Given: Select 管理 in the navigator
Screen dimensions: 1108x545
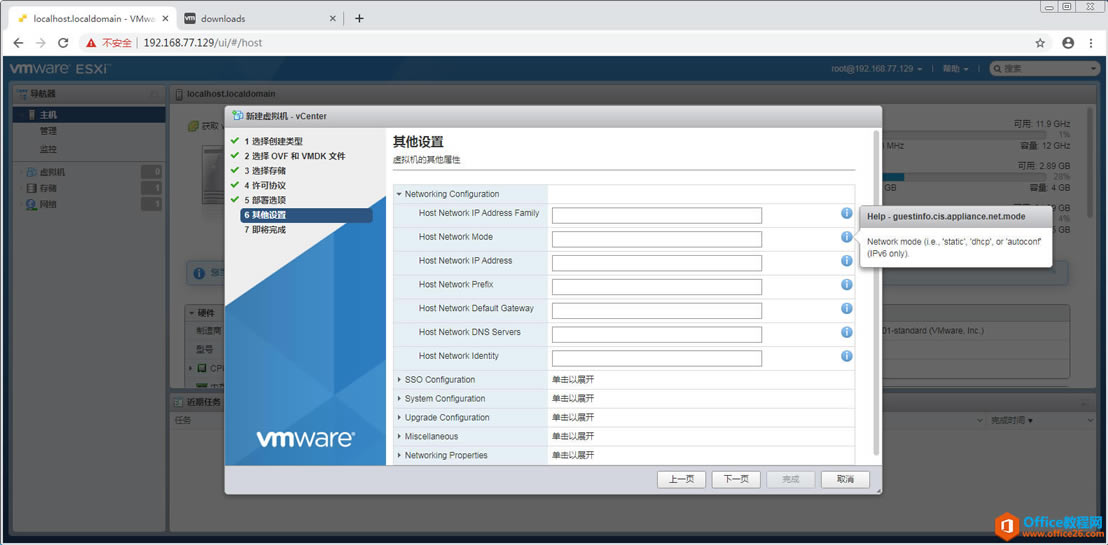Looking at the screenshot, I should (x=48, y=131).
